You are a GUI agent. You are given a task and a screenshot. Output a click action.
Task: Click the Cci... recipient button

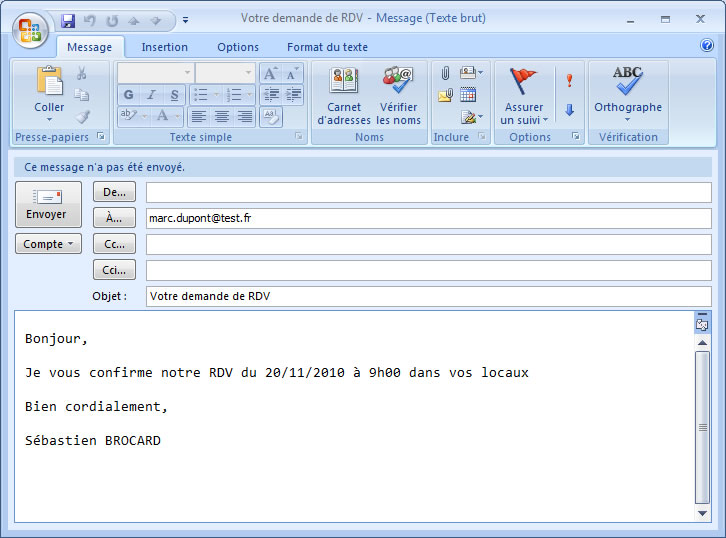click(x=114, y=270)
